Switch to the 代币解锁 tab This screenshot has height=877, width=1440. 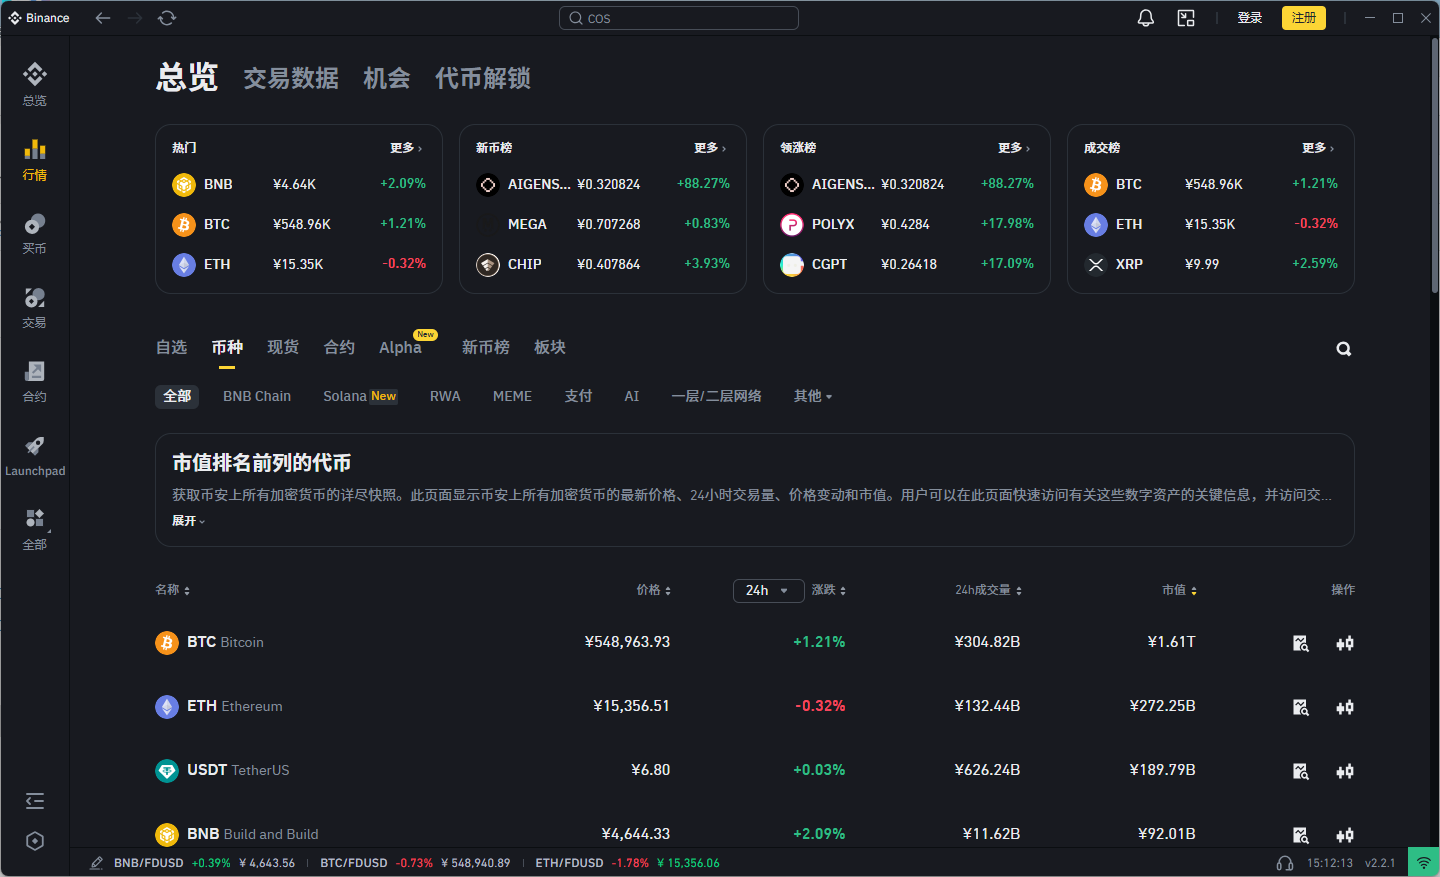483,78
